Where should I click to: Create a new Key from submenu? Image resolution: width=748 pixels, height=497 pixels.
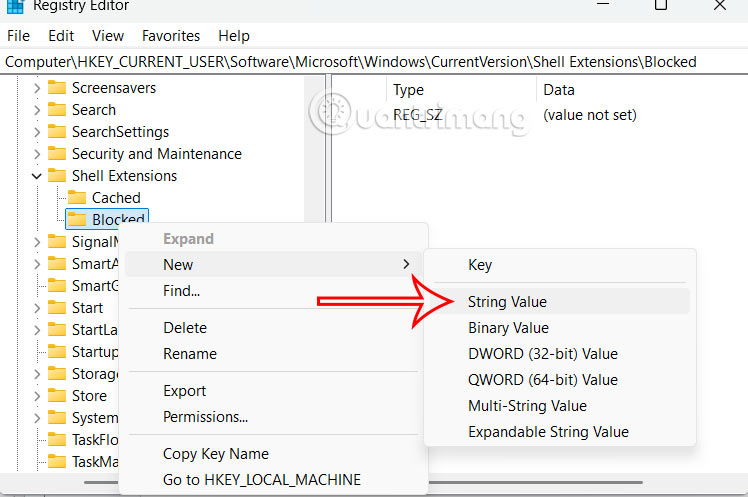coord(559,264)
